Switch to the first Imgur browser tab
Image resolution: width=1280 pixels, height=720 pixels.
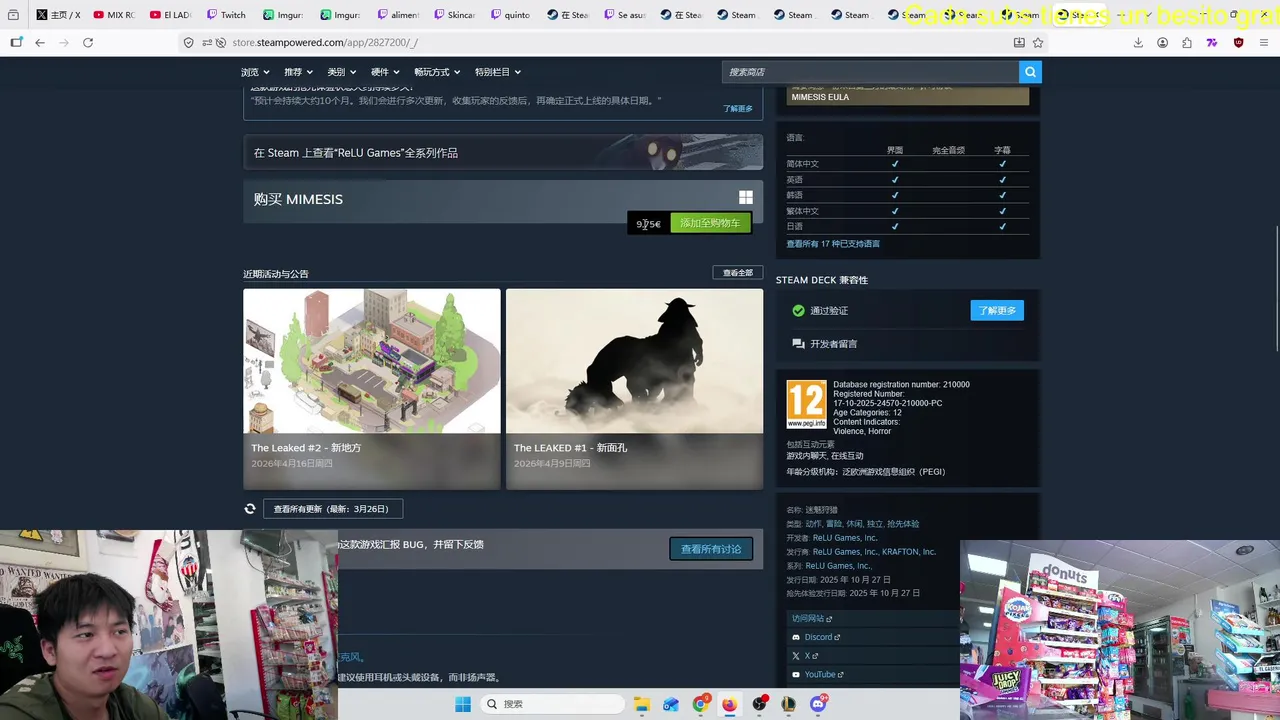click(x=283, y=15)
